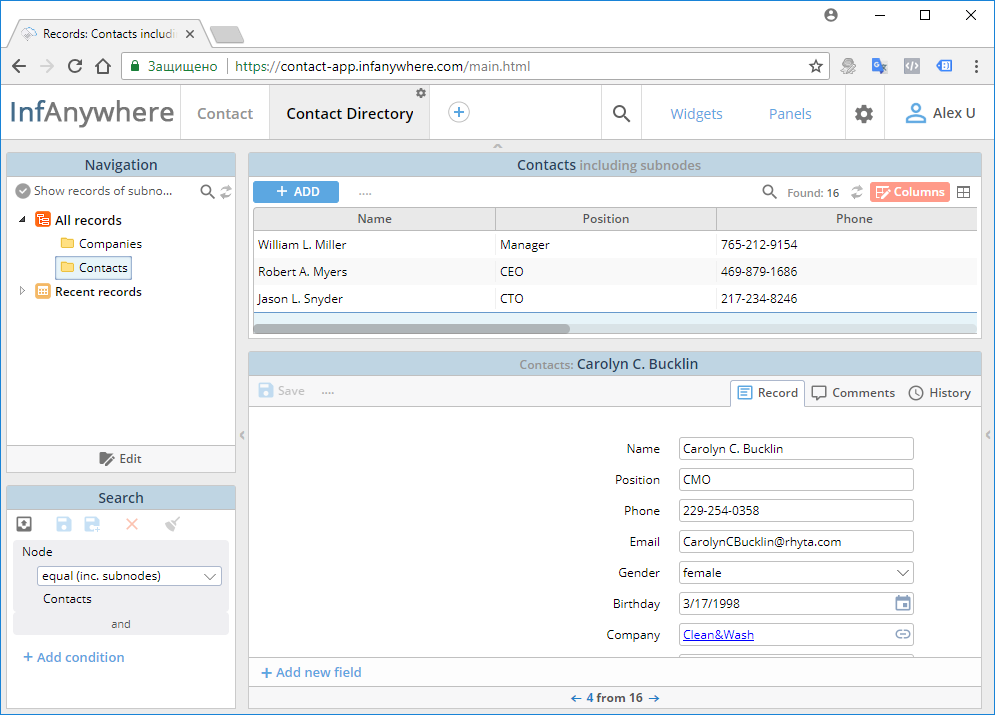The height and width of the screenshot is (715, 995).
Task: Collapse the header with the top caret
Action: pos(498,146)
